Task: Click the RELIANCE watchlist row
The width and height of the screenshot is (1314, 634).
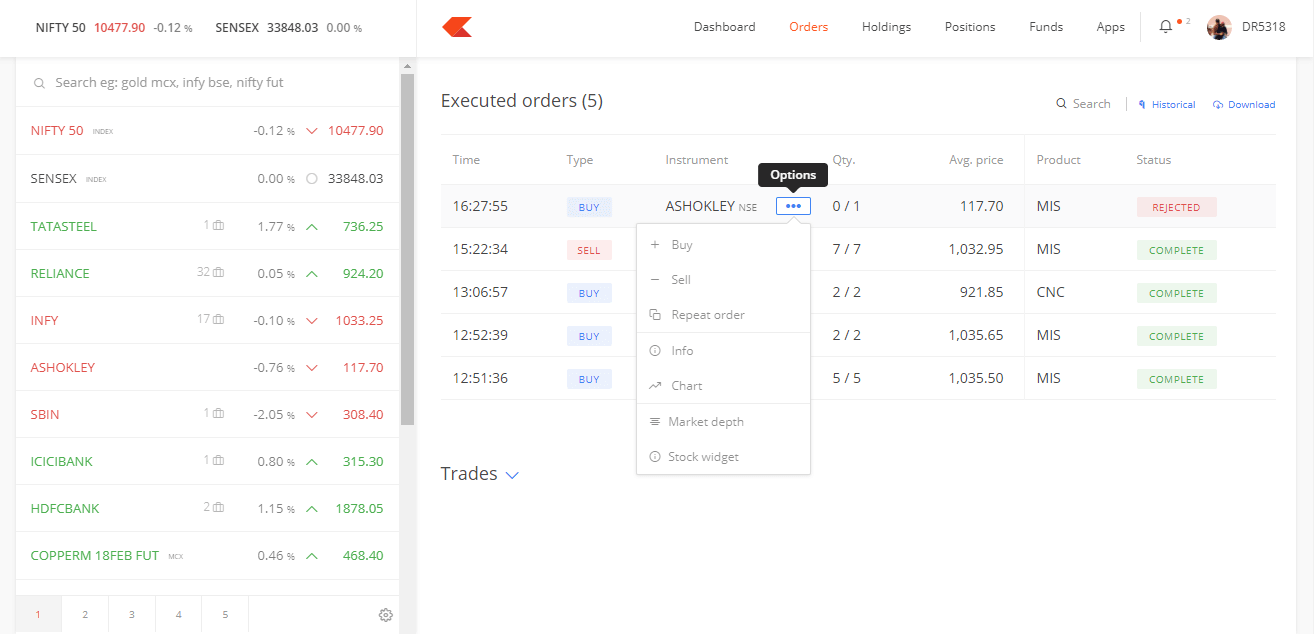Action: pos(207,273)
